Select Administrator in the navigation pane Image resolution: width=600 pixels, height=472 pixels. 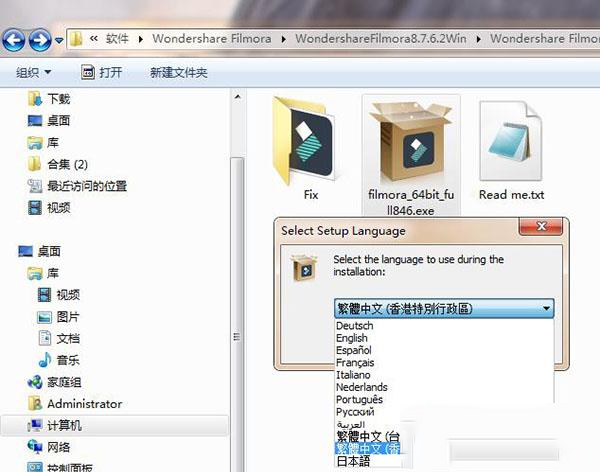point(84,404)
